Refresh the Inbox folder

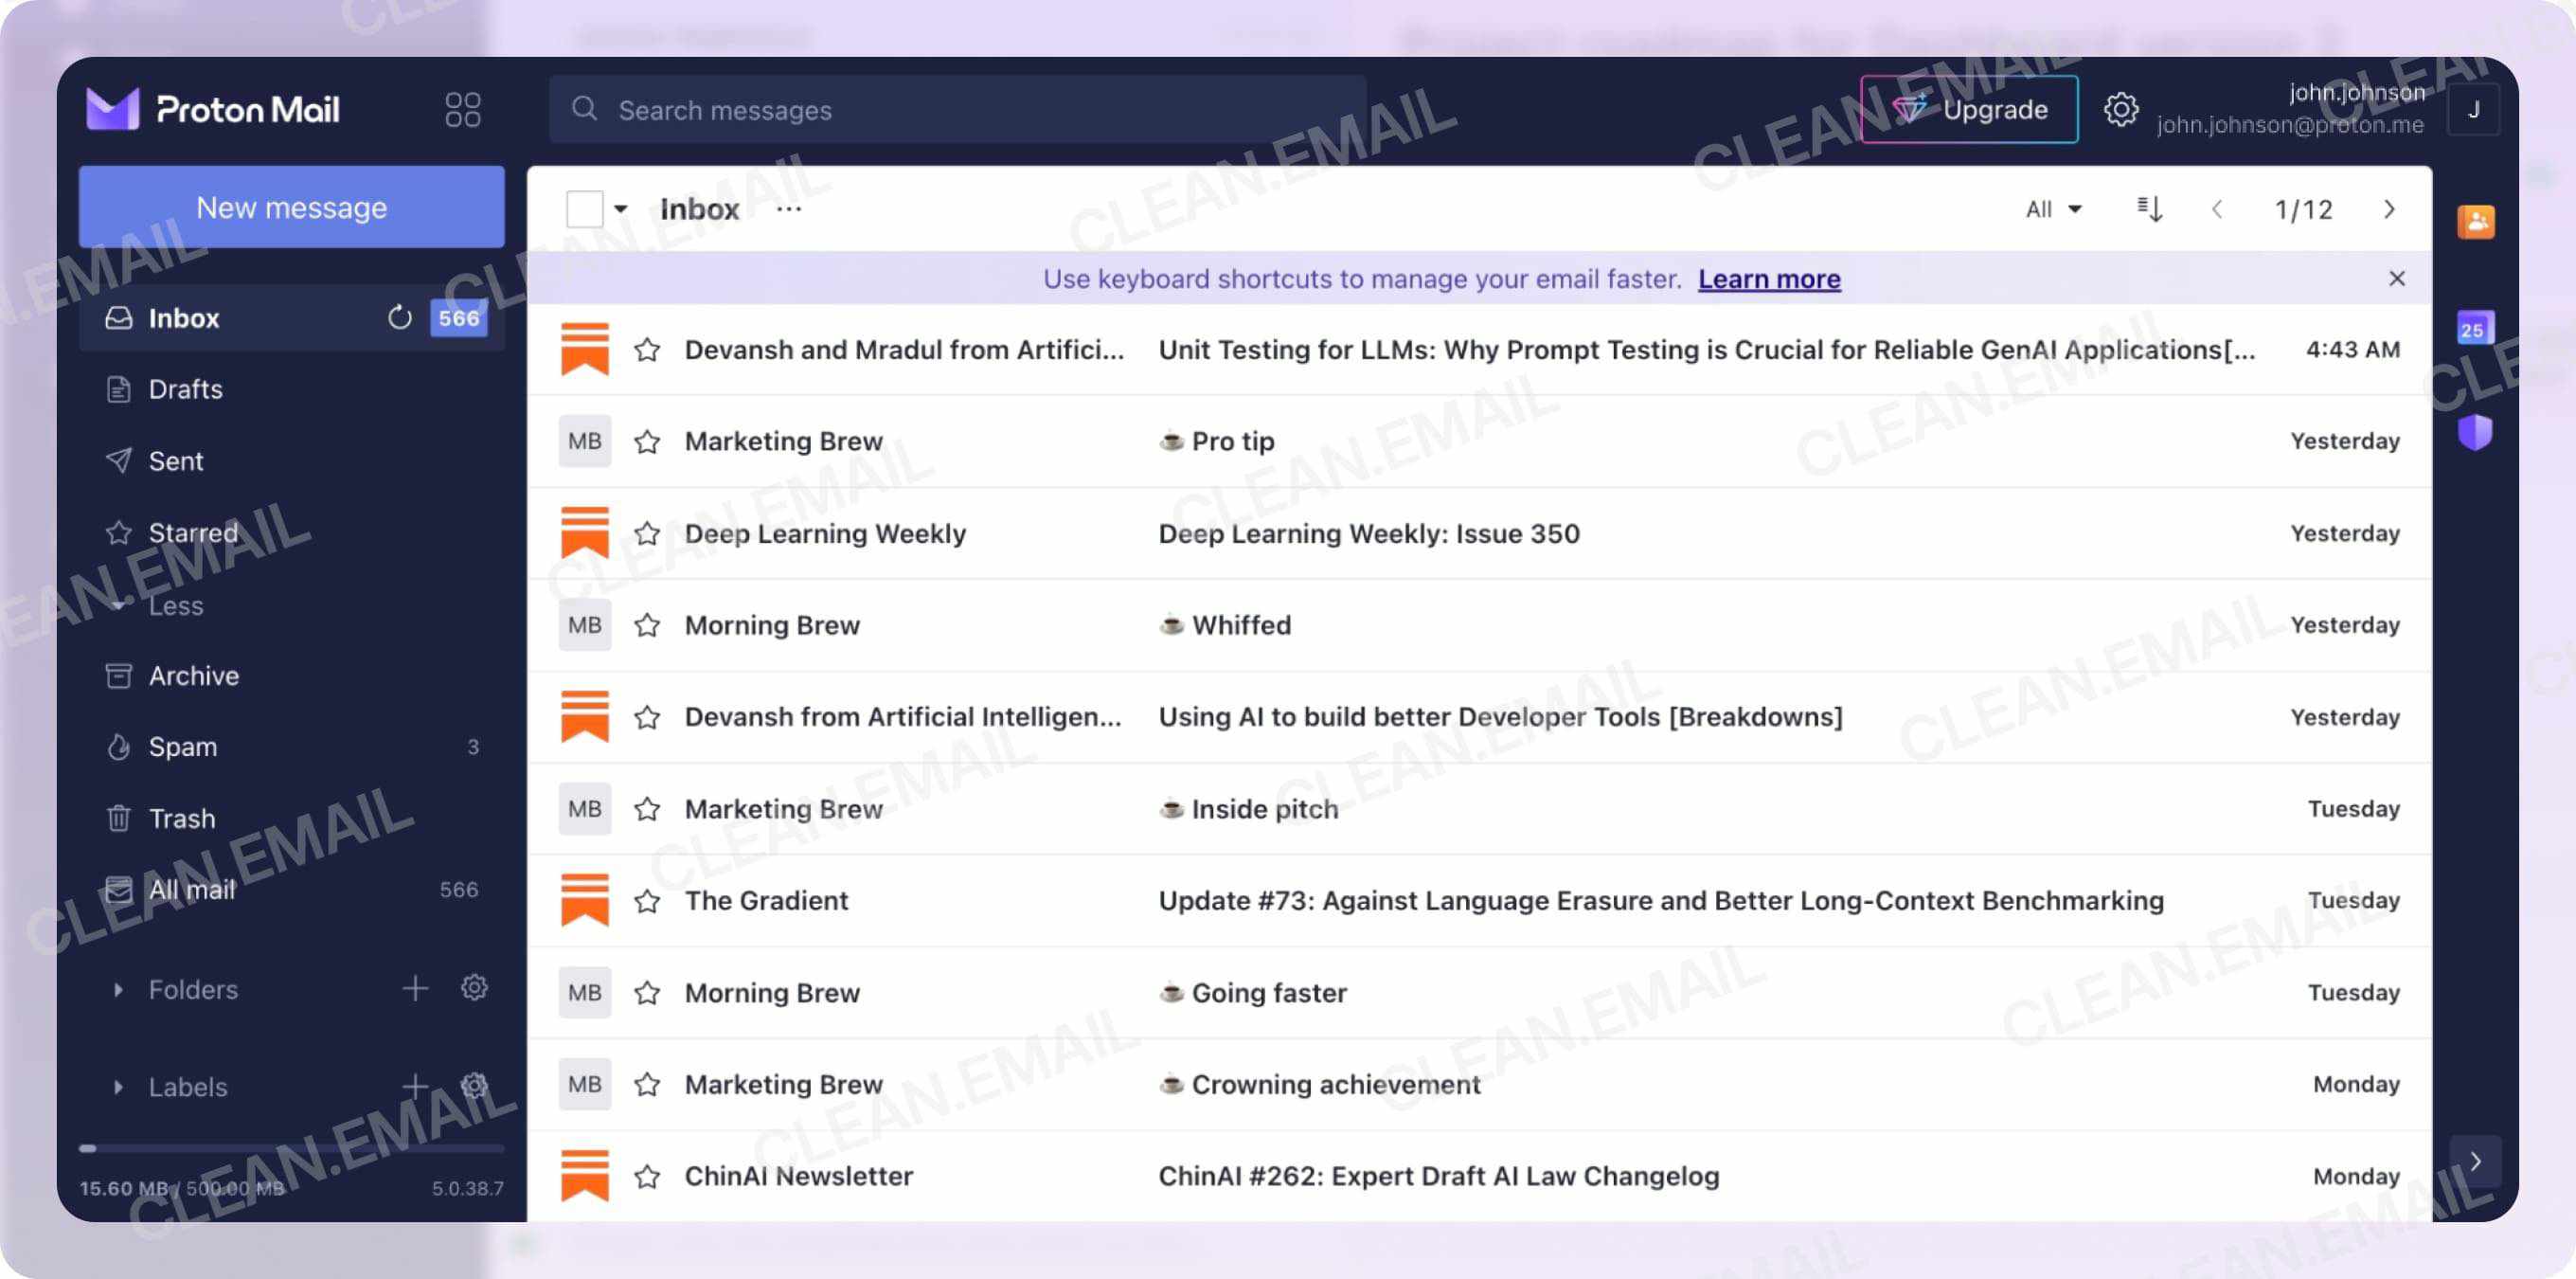[x=399, y=318]
